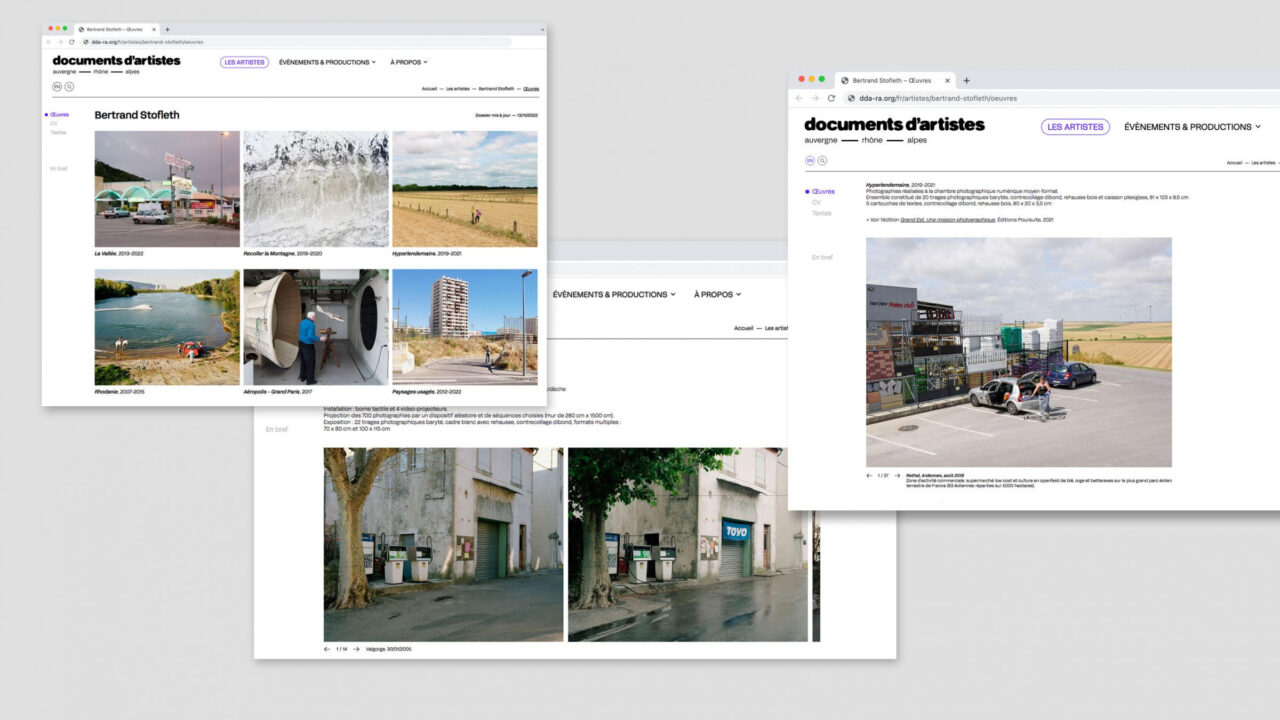Open a new tab in right browser window
The height and width of the screenshot is (720, 1280).
(966, 80)
